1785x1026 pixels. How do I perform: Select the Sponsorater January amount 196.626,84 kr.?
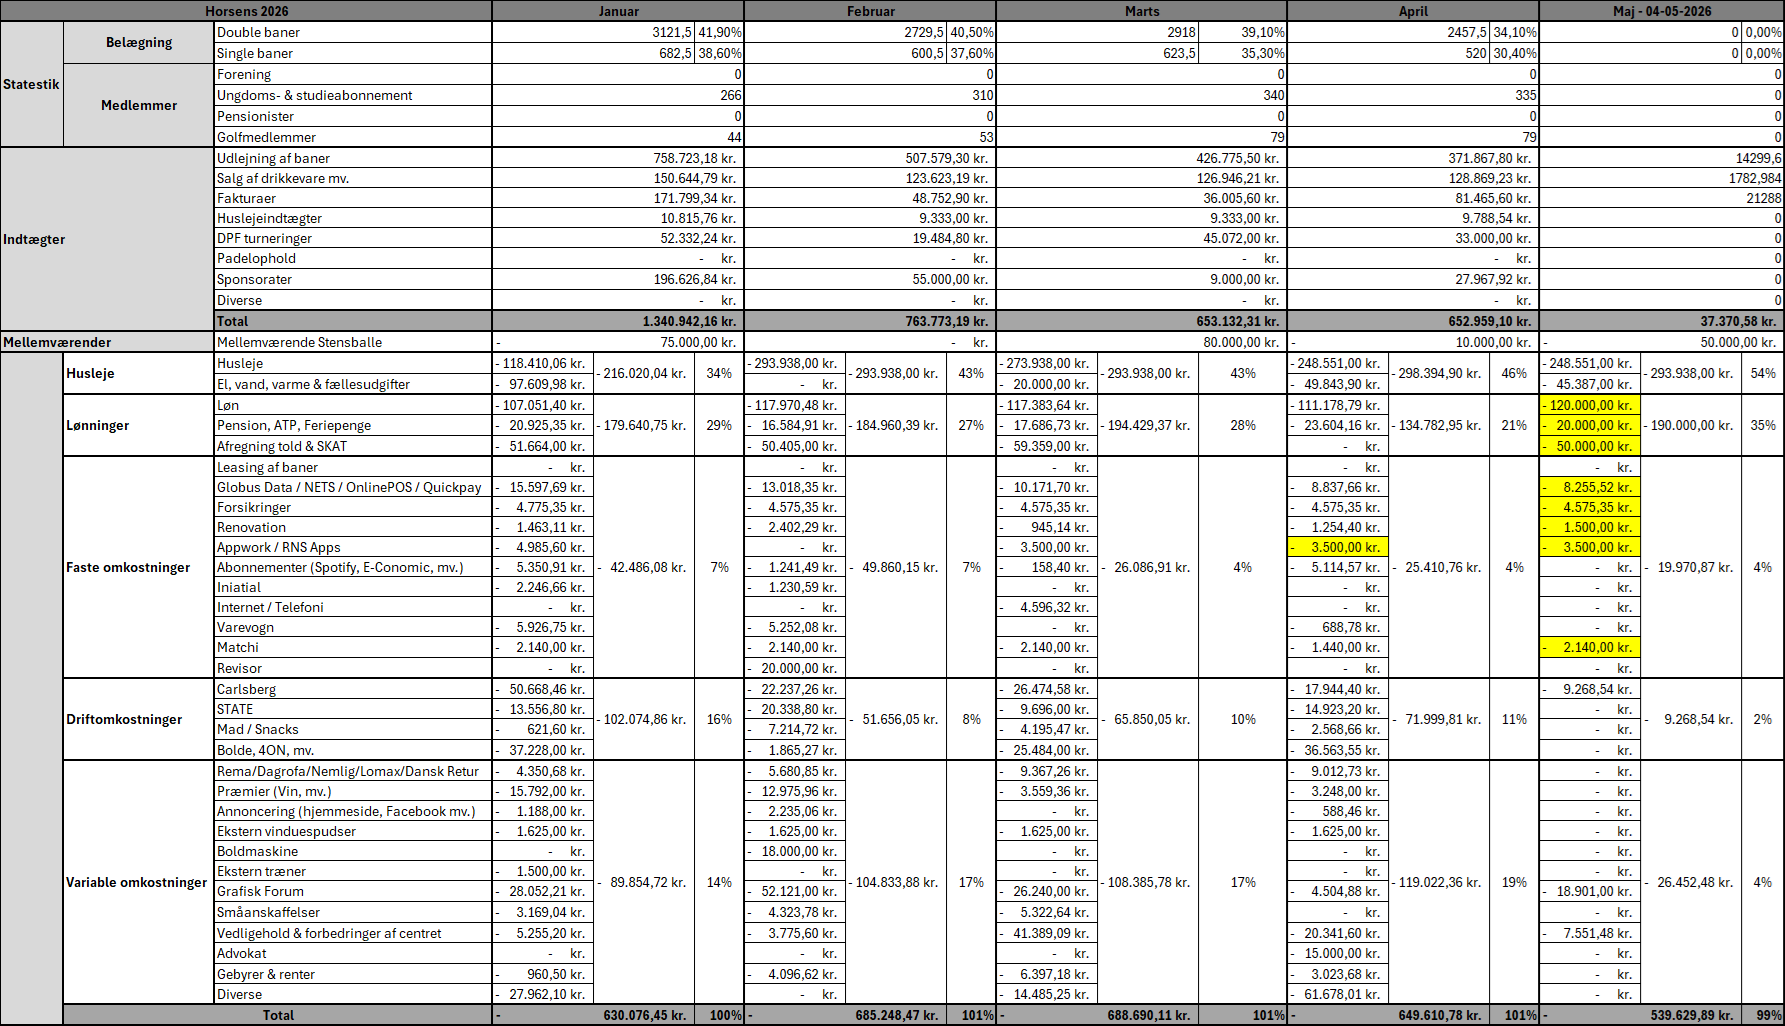click(x=618, y=279)
